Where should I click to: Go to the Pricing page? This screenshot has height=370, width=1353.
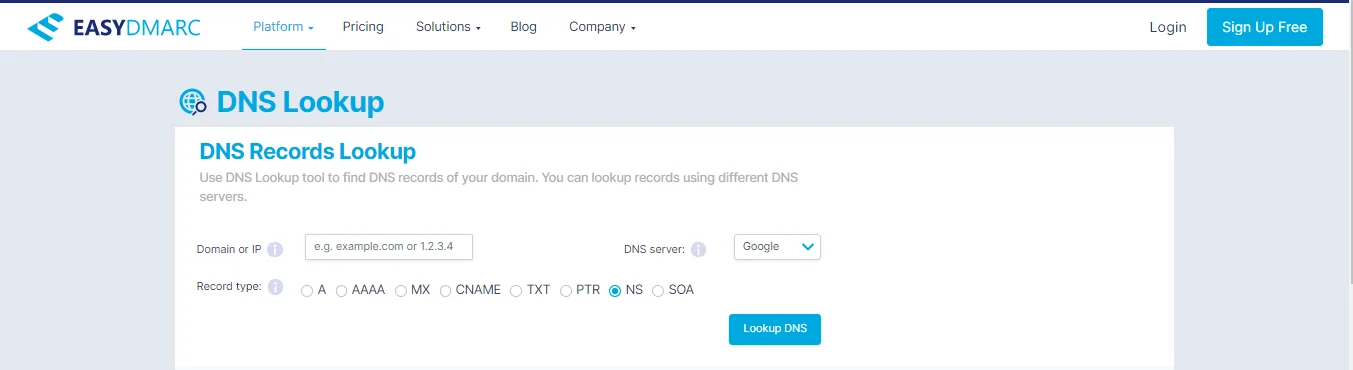(363, 27)
